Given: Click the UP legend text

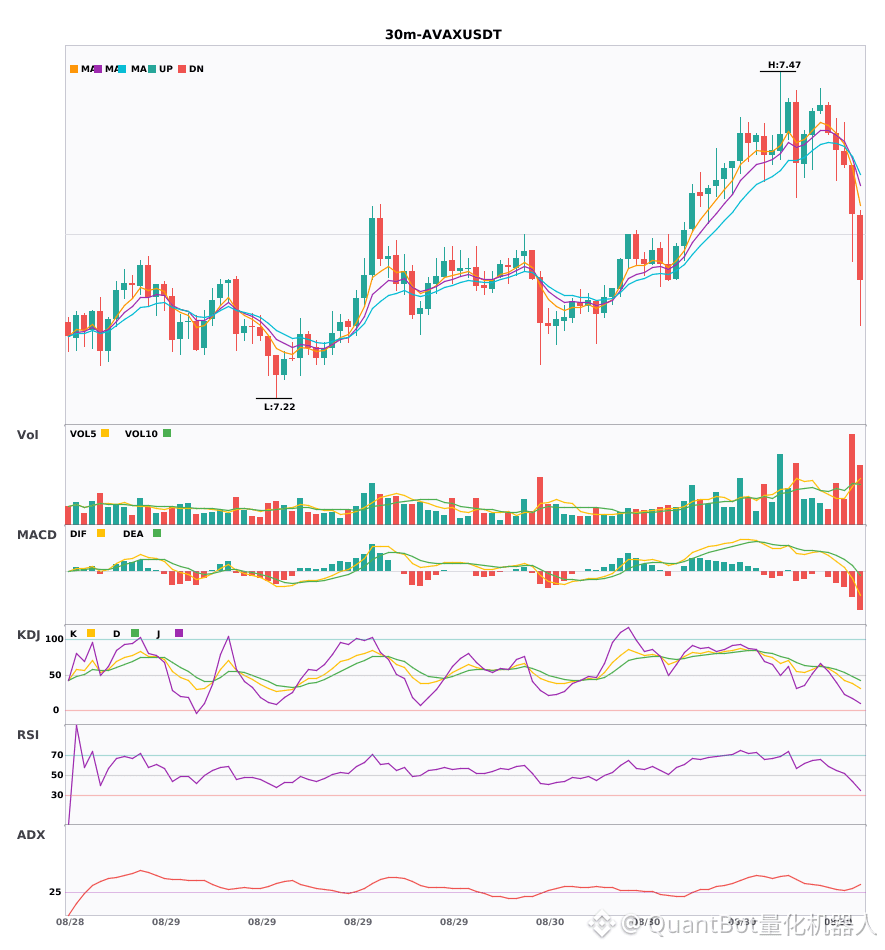Looking at the screenshot, I should pos(166,69).
